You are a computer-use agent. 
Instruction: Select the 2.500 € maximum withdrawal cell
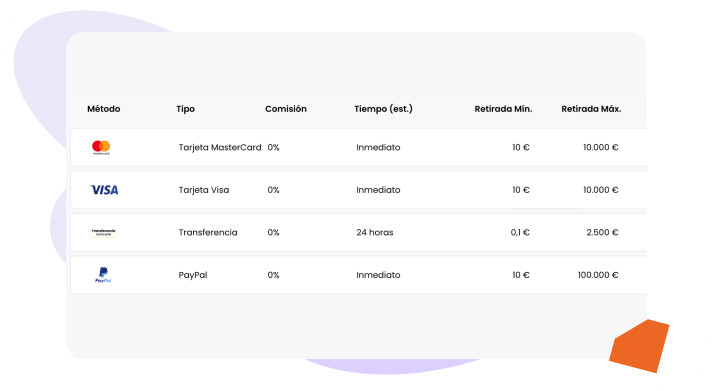point(602,233)
